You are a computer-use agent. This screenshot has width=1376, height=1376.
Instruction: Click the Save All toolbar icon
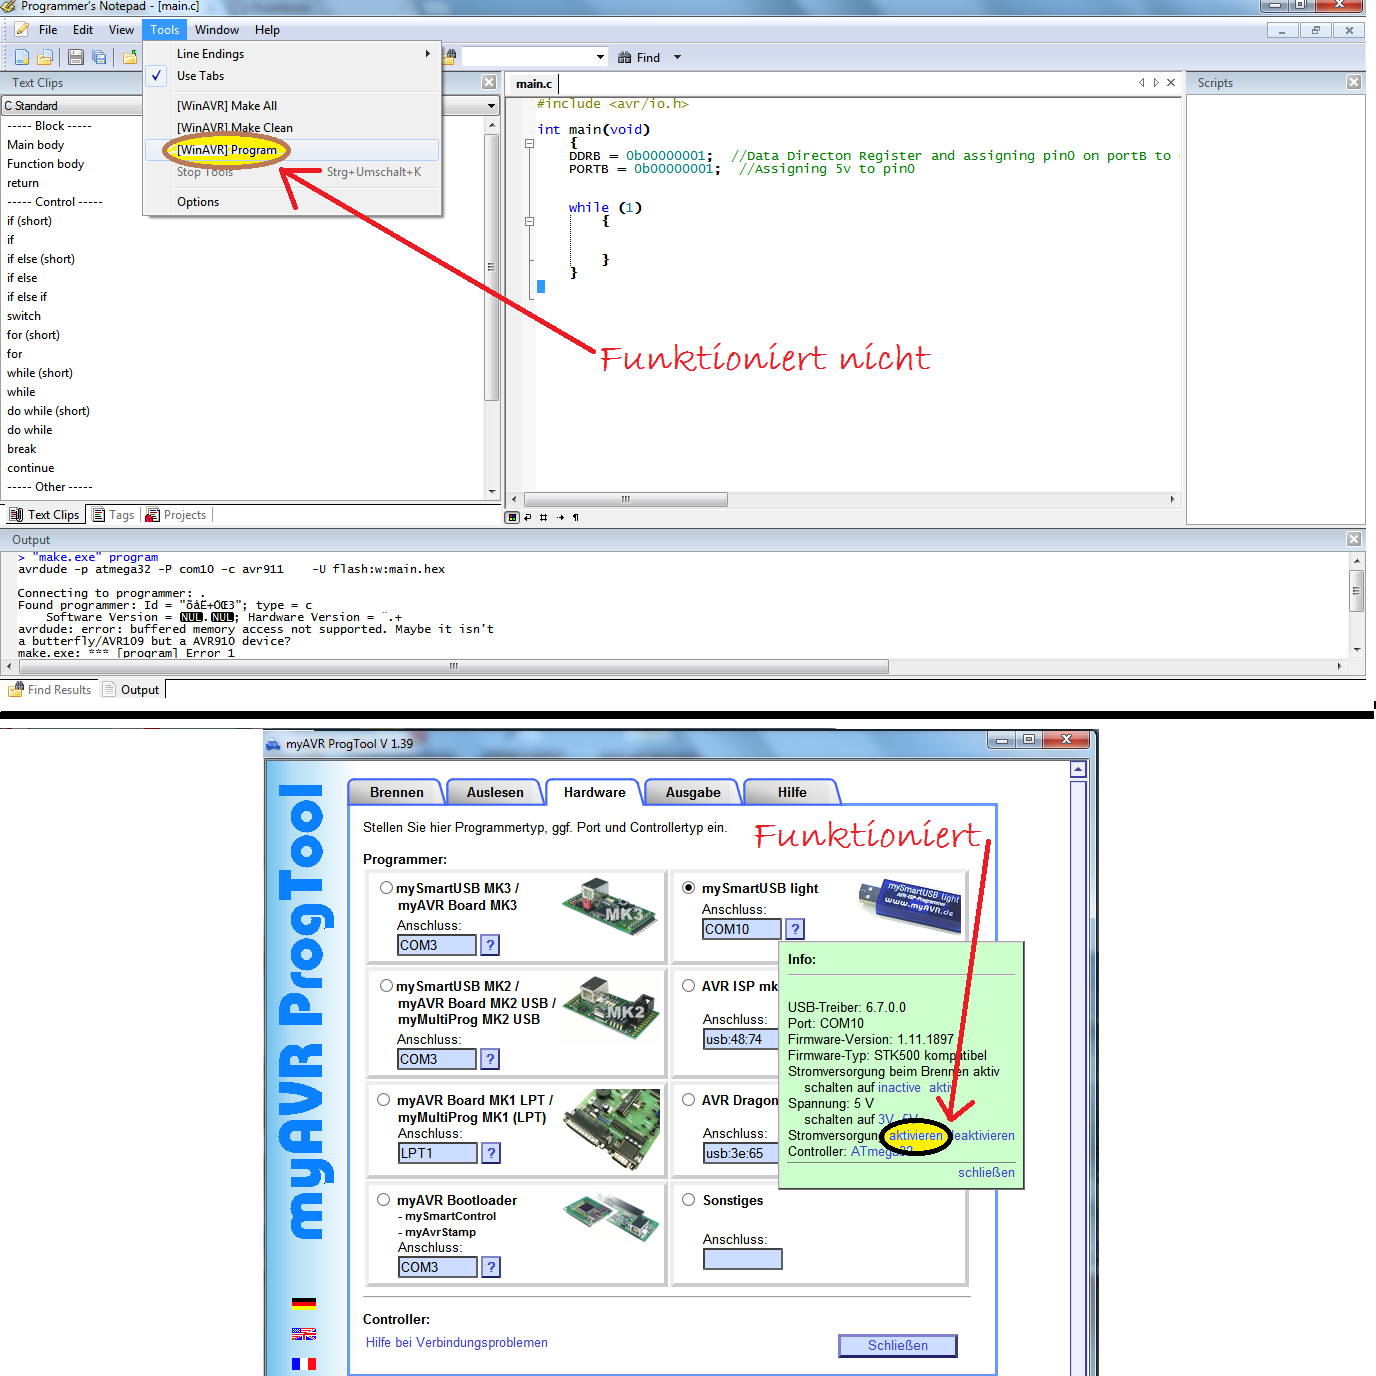(x=99, y=57)
